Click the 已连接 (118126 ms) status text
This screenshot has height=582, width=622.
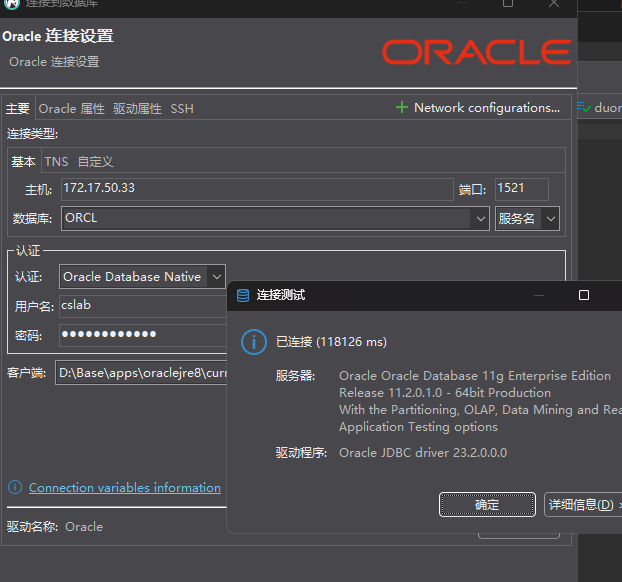[331, 342]
